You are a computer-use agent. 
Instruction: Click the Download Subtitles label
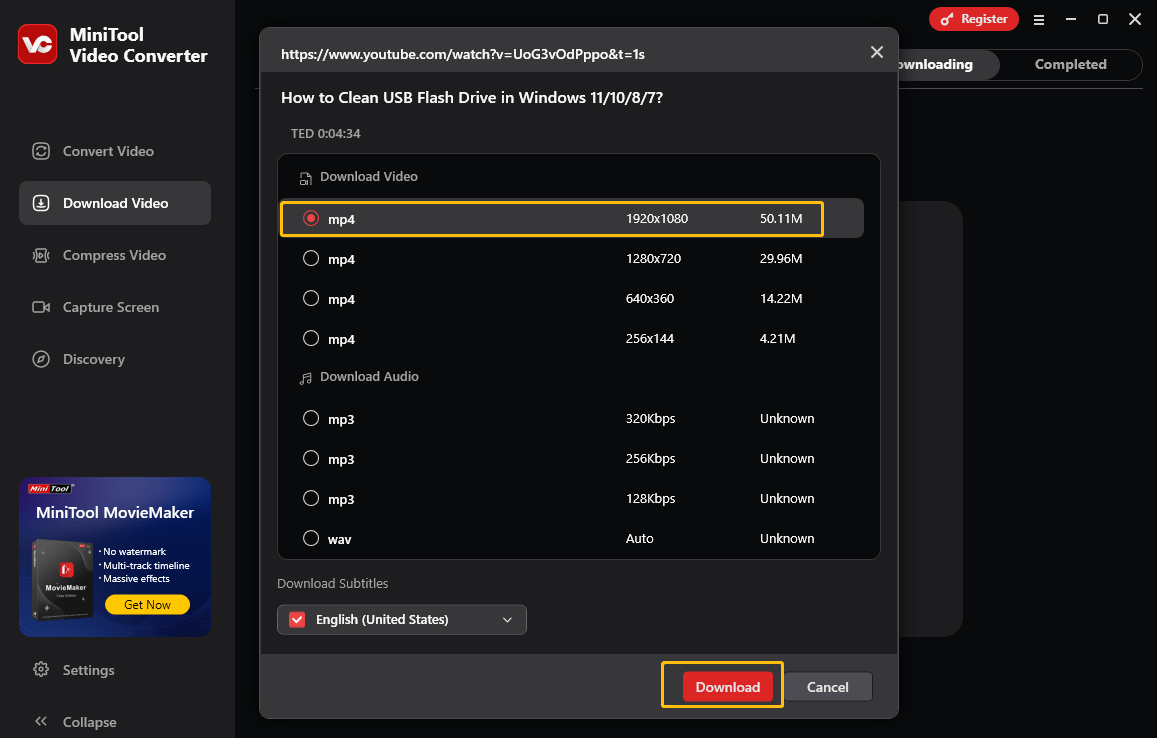pyautogui.click(x=333, y=583)
